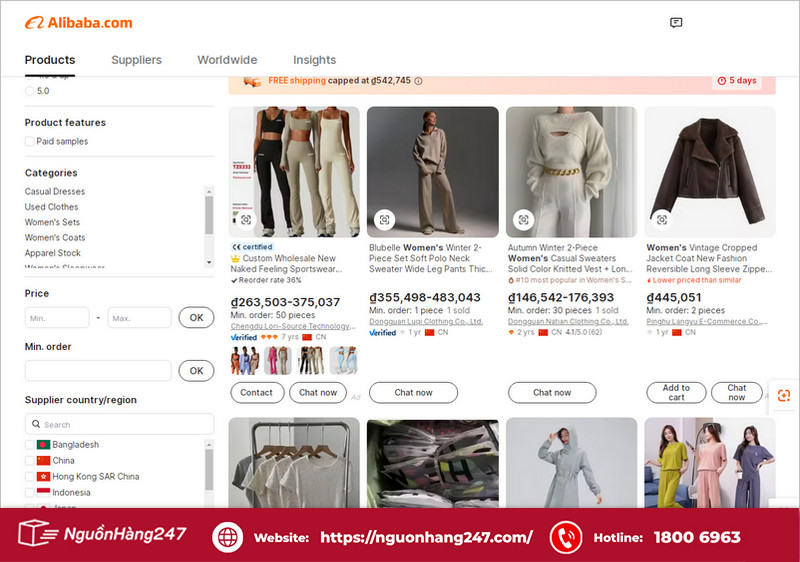Click the supplier country Search field
The width and height of the screenshot is (800, 562).
(119, 424)
